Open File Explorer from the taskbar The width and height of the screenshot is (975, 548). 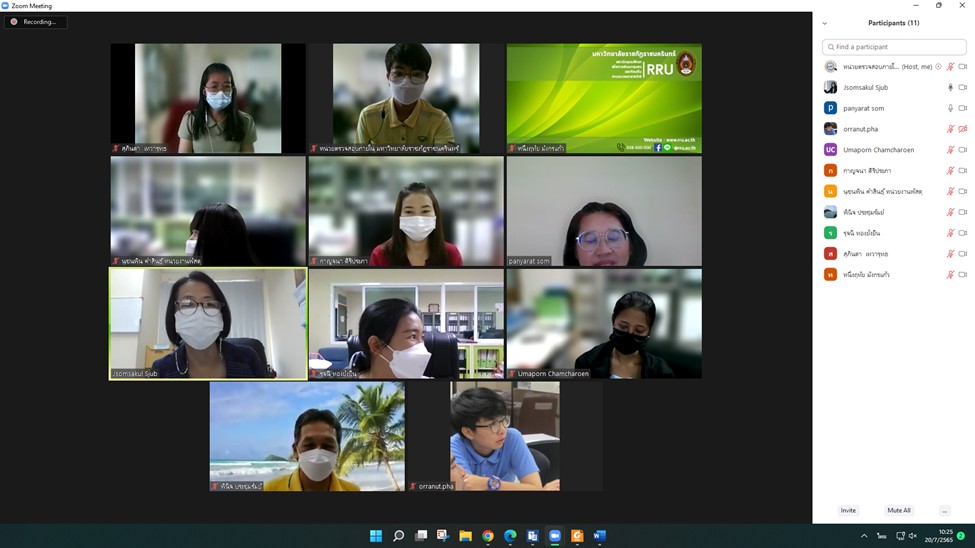point(465,536)
